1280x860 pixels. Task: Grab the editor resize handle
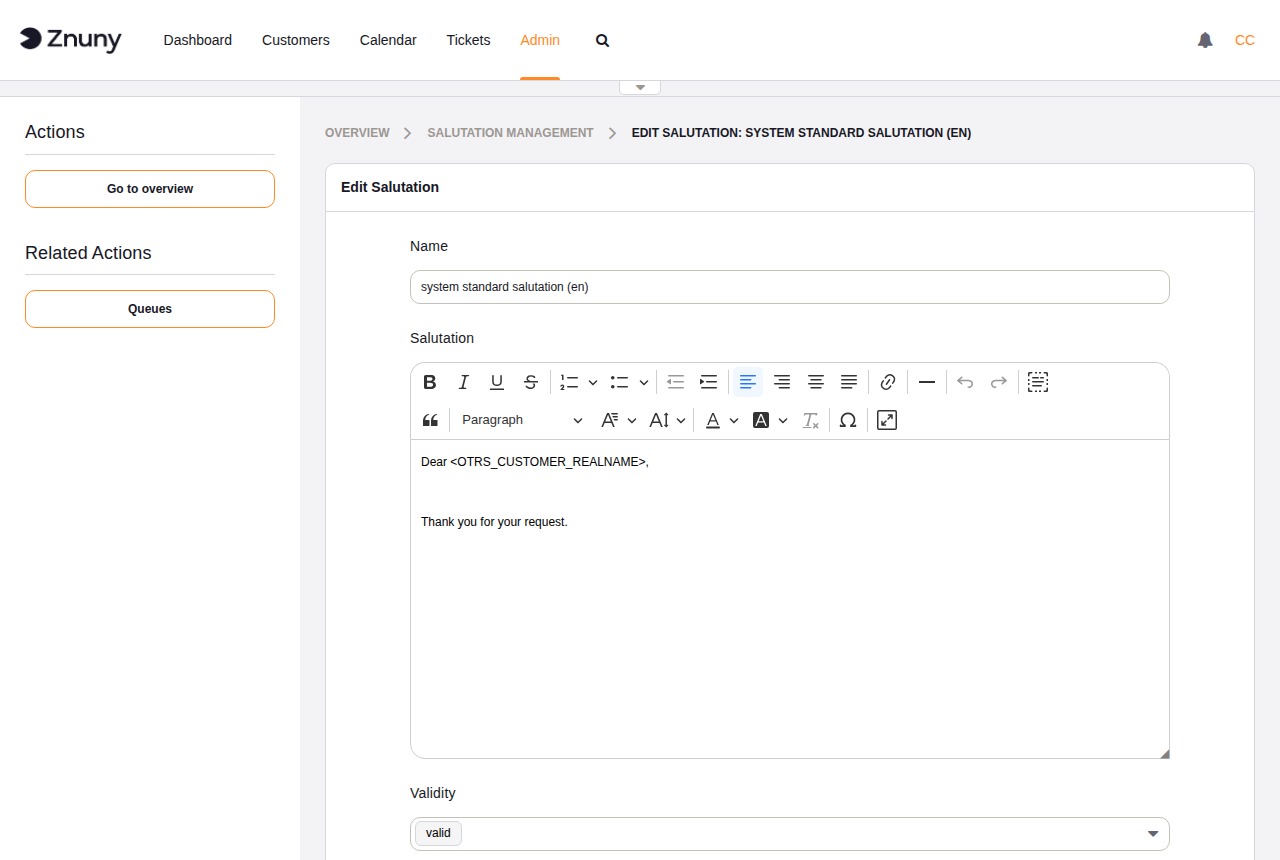(1164, 753)
